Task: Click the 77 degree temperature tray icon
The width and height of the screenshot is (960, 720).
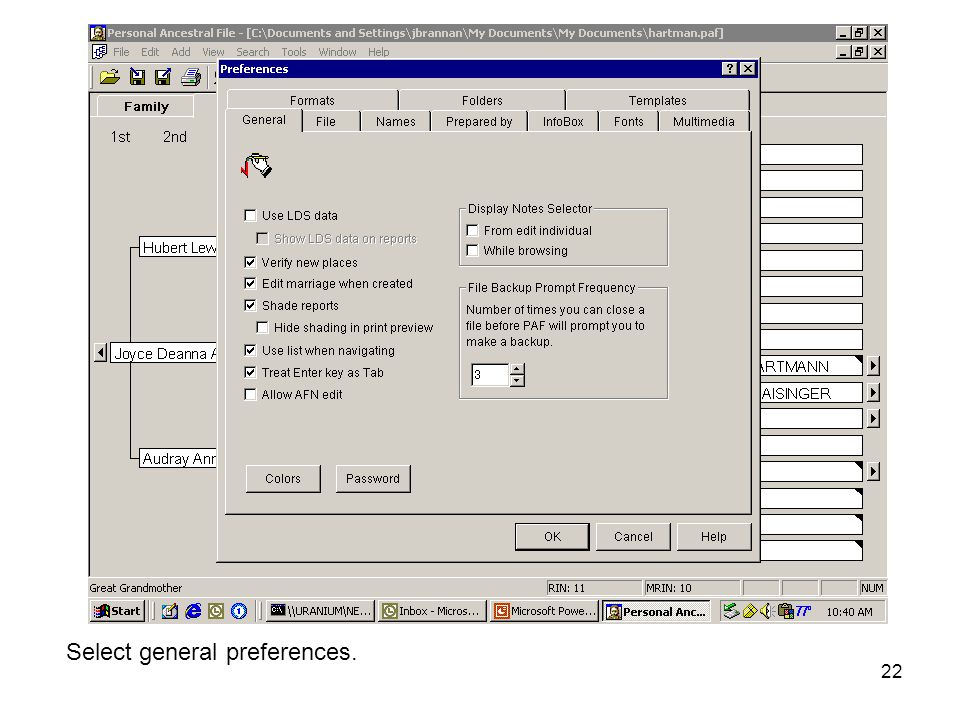Action: pyautogui.click(x=803, y=611)
